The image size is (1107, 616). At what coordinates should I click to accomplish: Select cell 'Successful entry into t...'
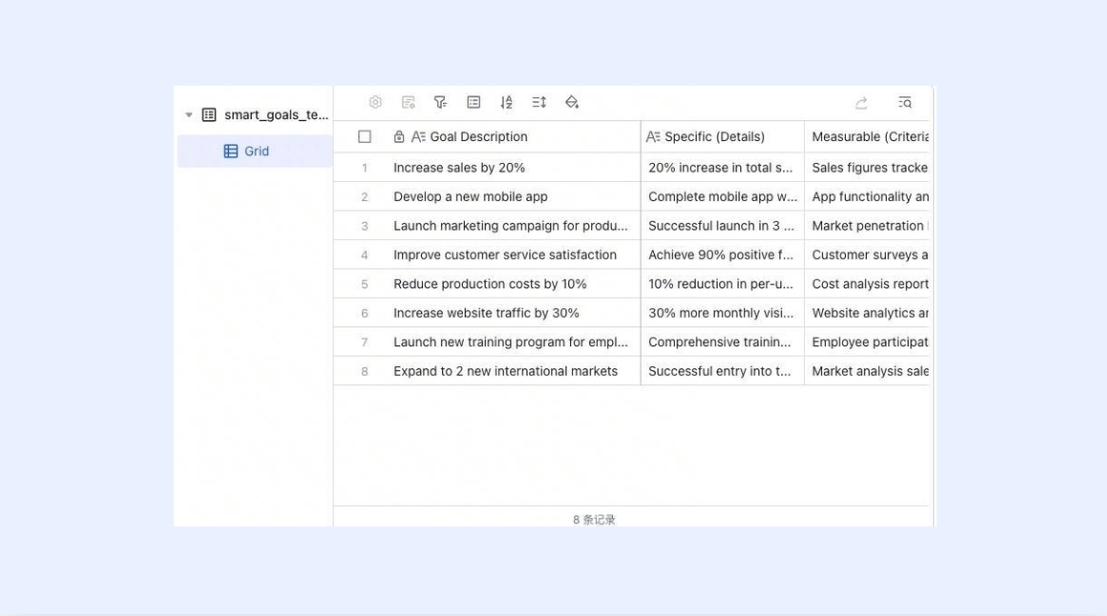[x=722, y=370]
